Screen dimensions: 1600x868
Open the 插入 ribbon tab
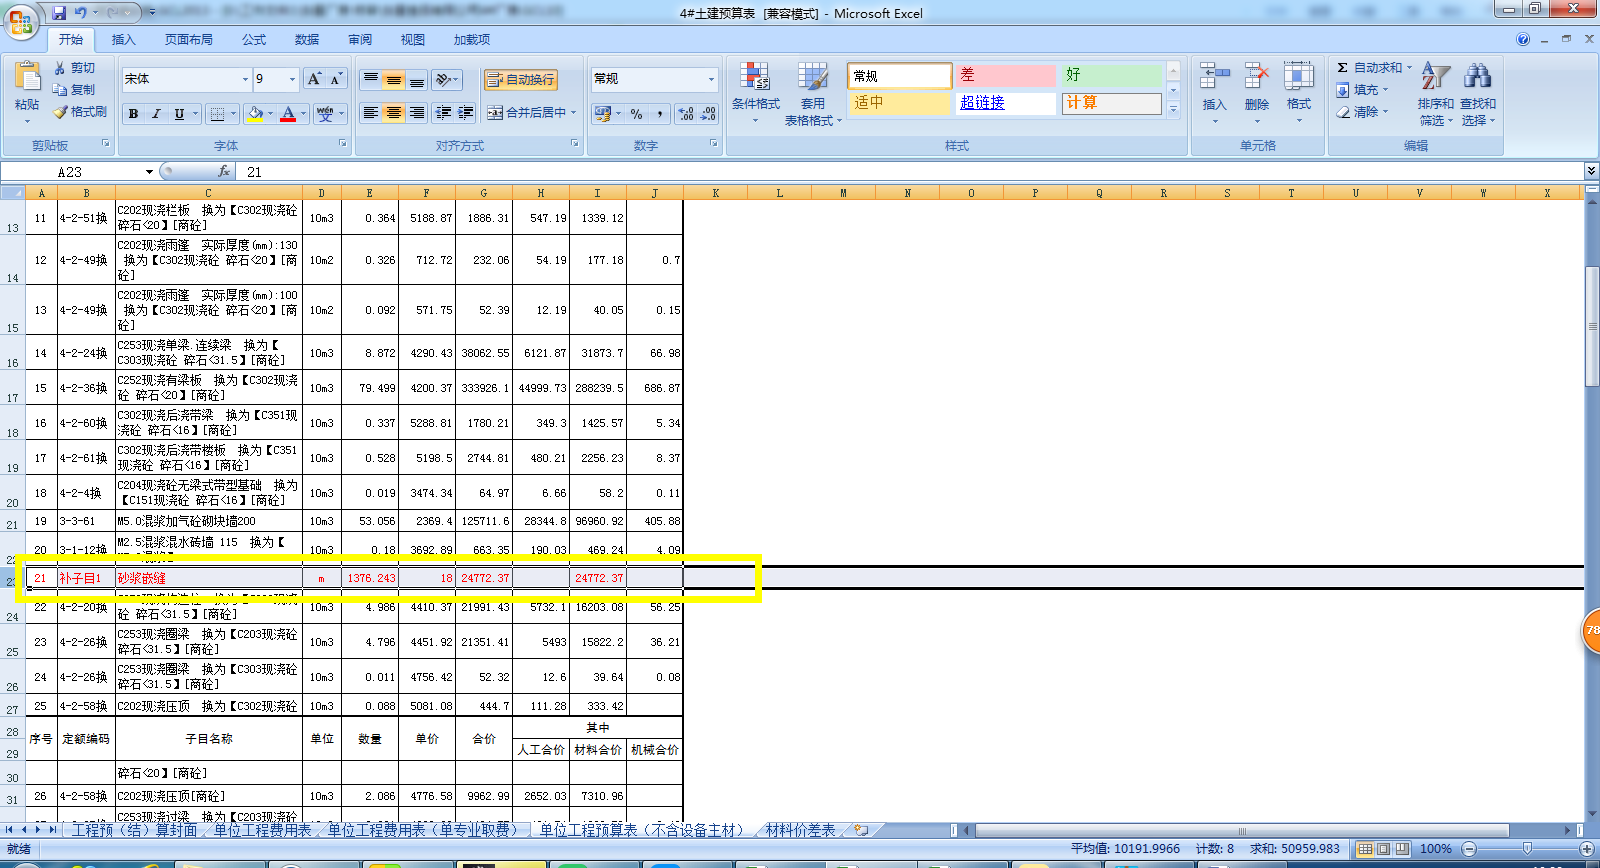(x=124, y=40)
